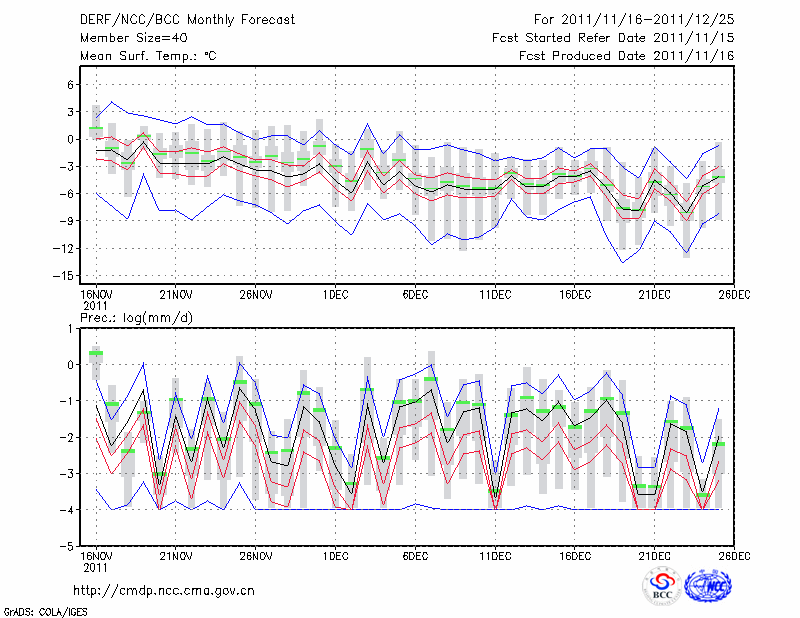800x618 pixels.
Task: Open the cmdp.ncc.cma.gov.cn URL
Action: click(164, 590)
